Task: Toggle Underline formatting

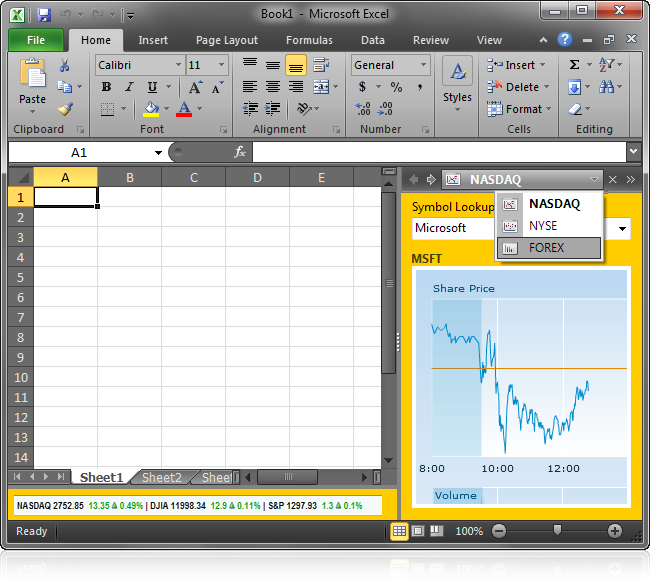Action: [153, 87]
